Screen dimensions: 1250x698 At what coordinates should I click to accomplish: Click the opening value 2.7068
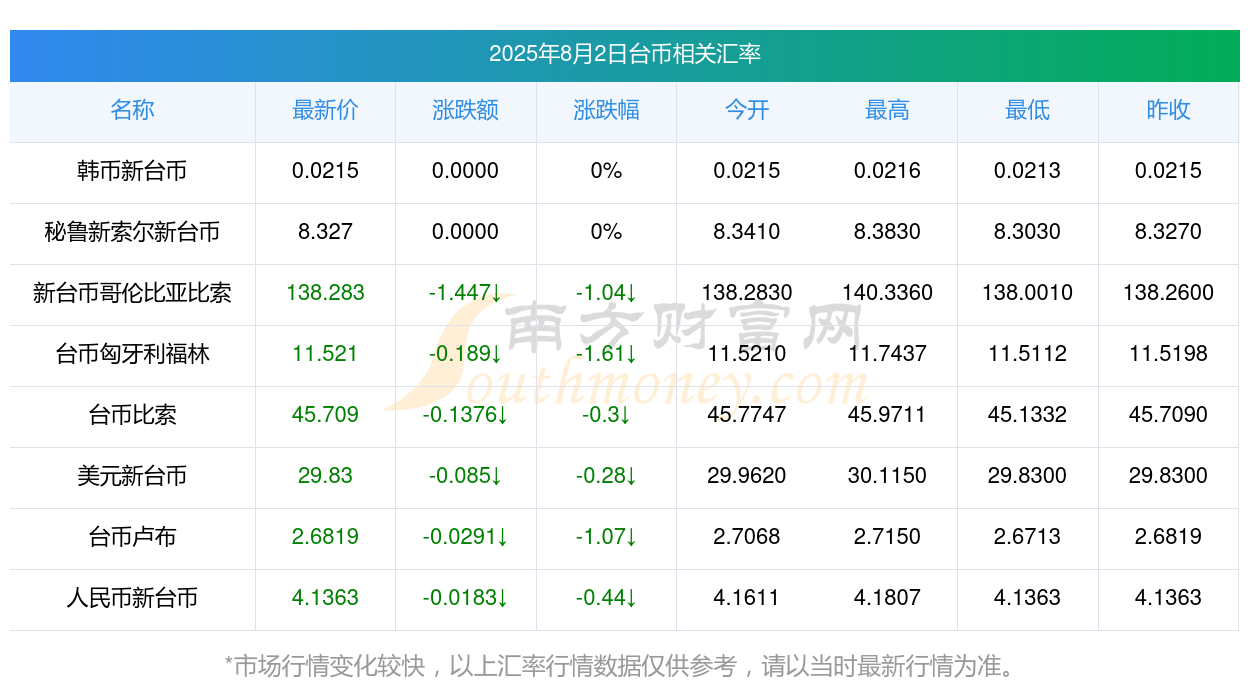pyautogui.click(x=747, y=537)
